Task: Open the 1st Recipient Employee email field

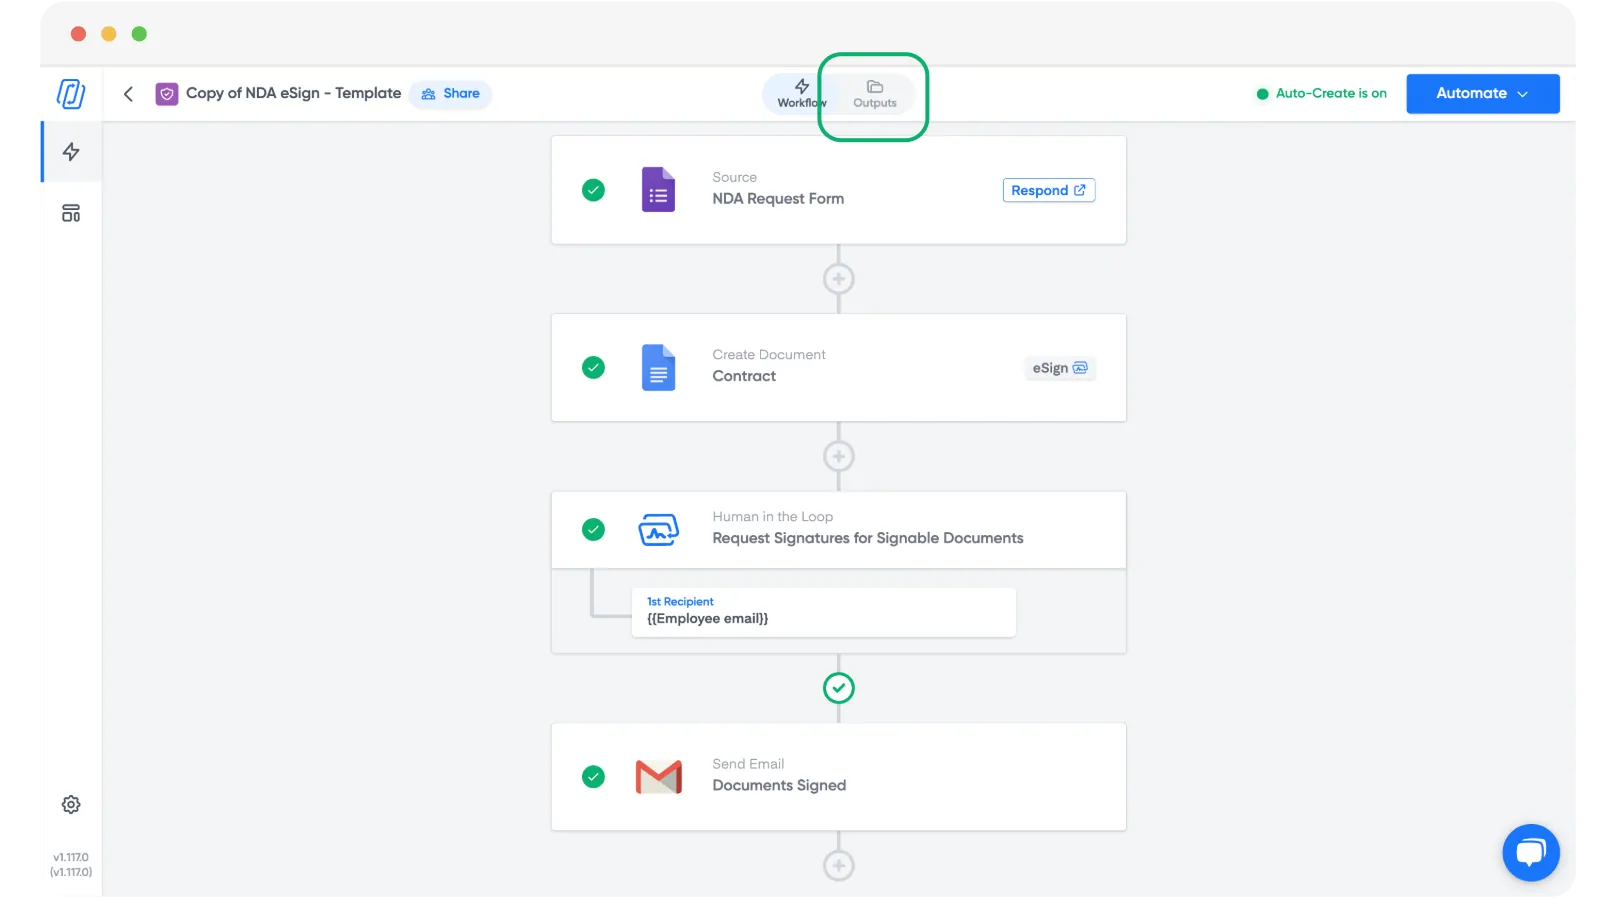Action: (824, 612)
